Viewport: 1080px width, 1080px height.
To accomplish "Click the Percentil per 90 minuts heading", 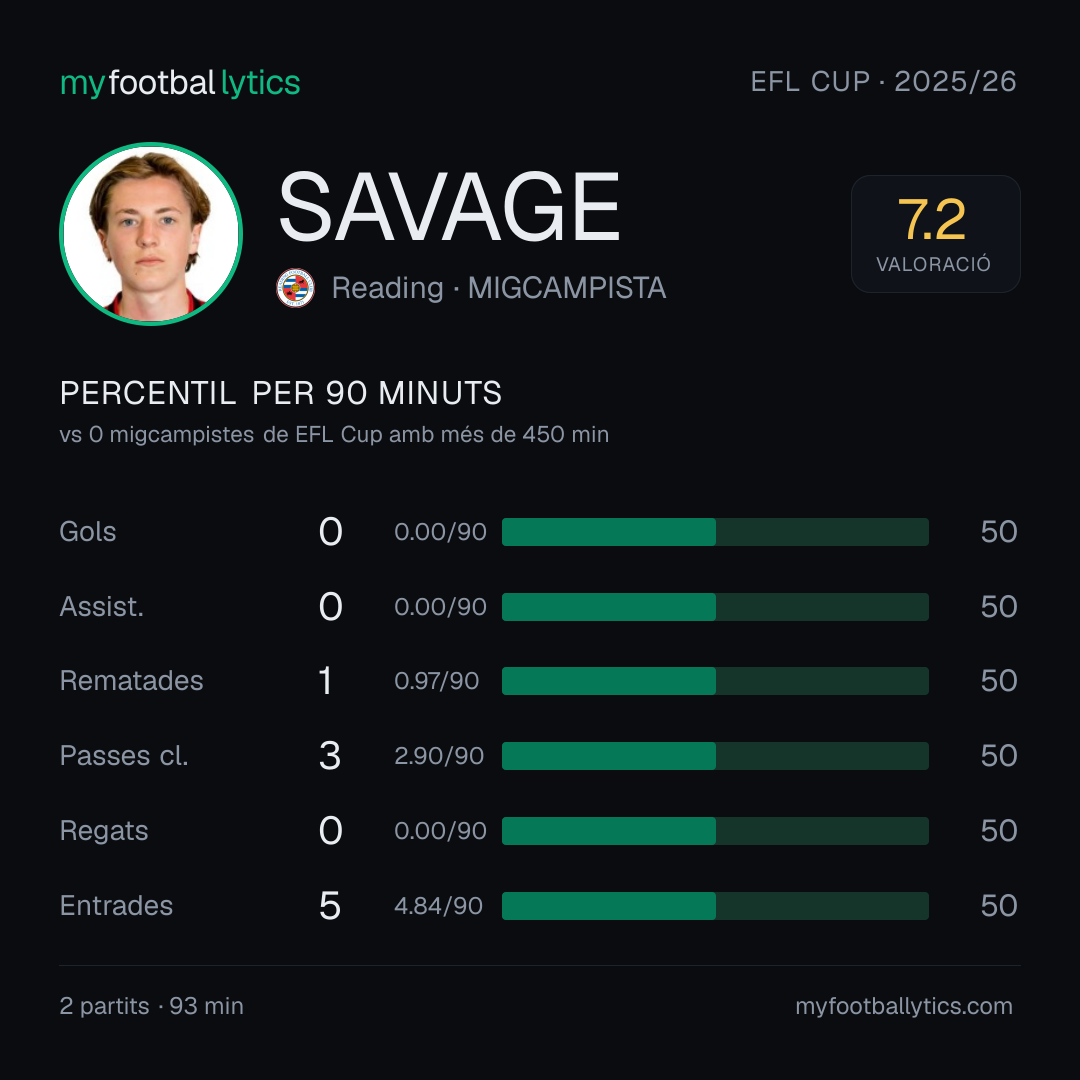I will click(x=280, y=393).
